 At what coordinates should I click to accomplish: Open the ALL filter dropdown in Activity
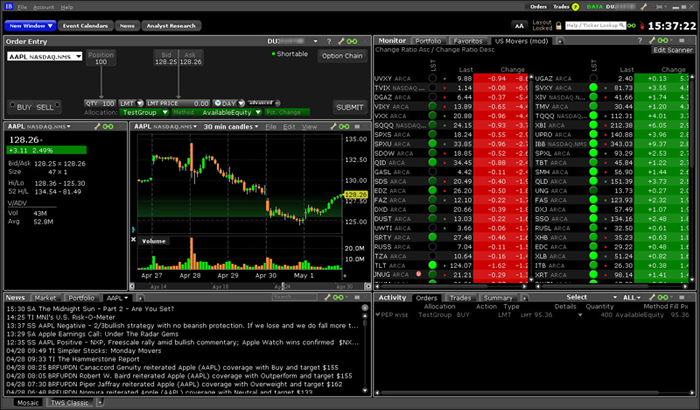[x=632, y=297]
